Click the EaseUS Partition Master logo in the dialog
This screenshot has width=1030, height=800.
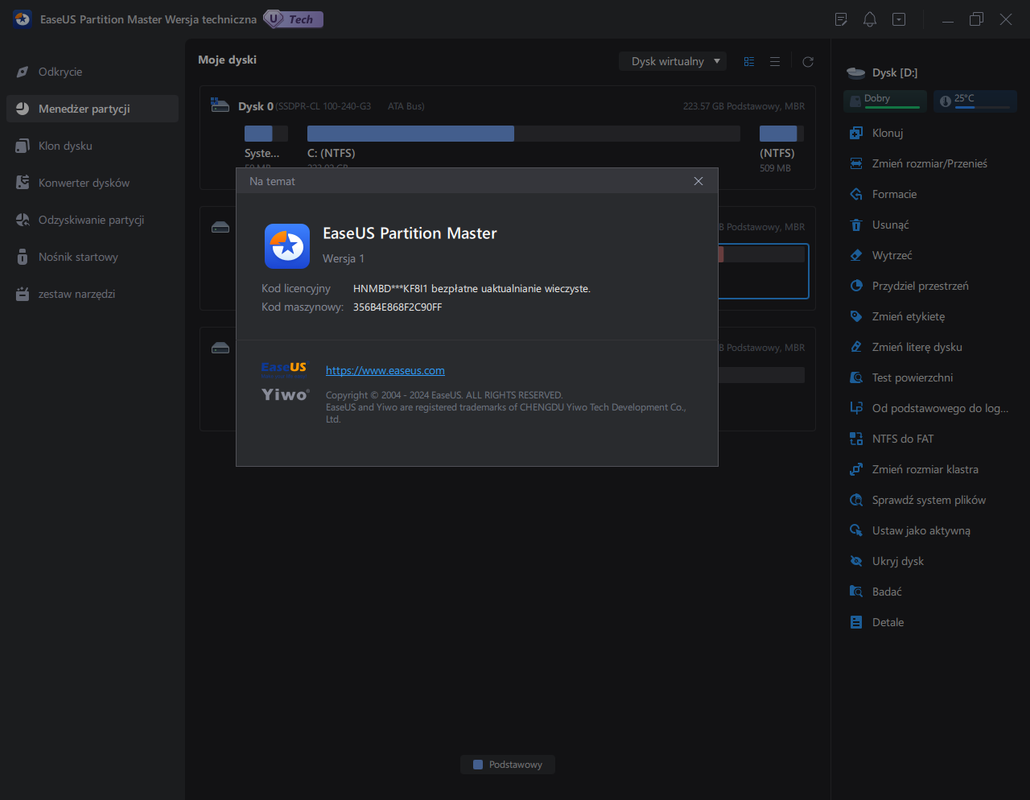coord(287,246)
